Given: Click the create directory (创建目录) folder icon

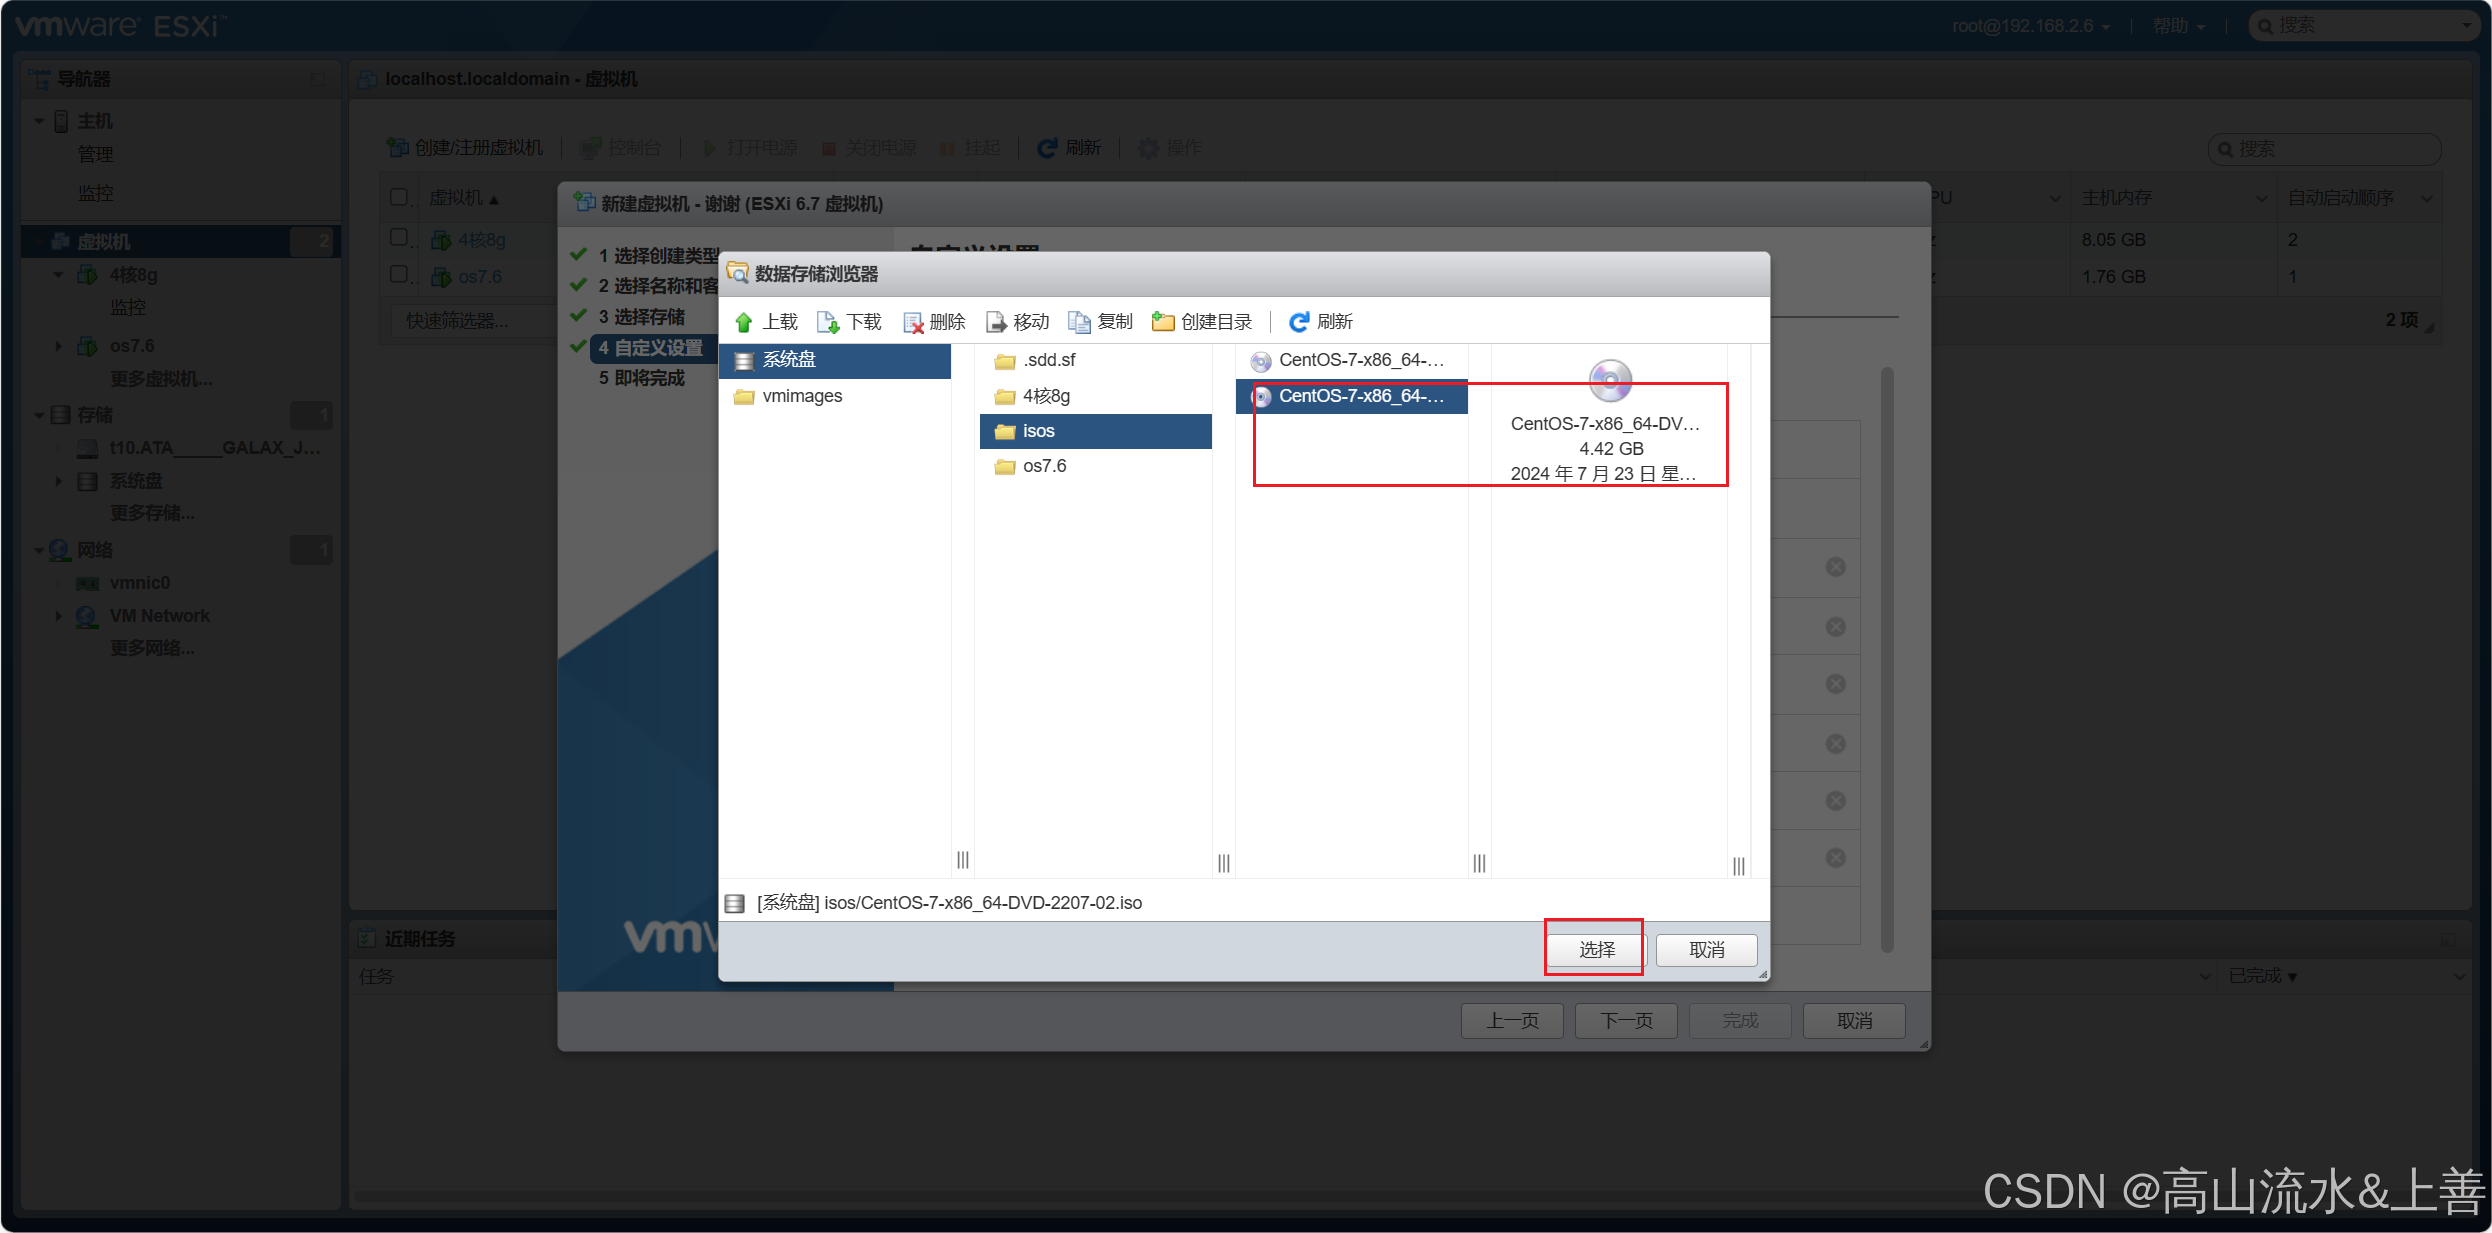Looking at the screenshot, I should pos(1163,322).
